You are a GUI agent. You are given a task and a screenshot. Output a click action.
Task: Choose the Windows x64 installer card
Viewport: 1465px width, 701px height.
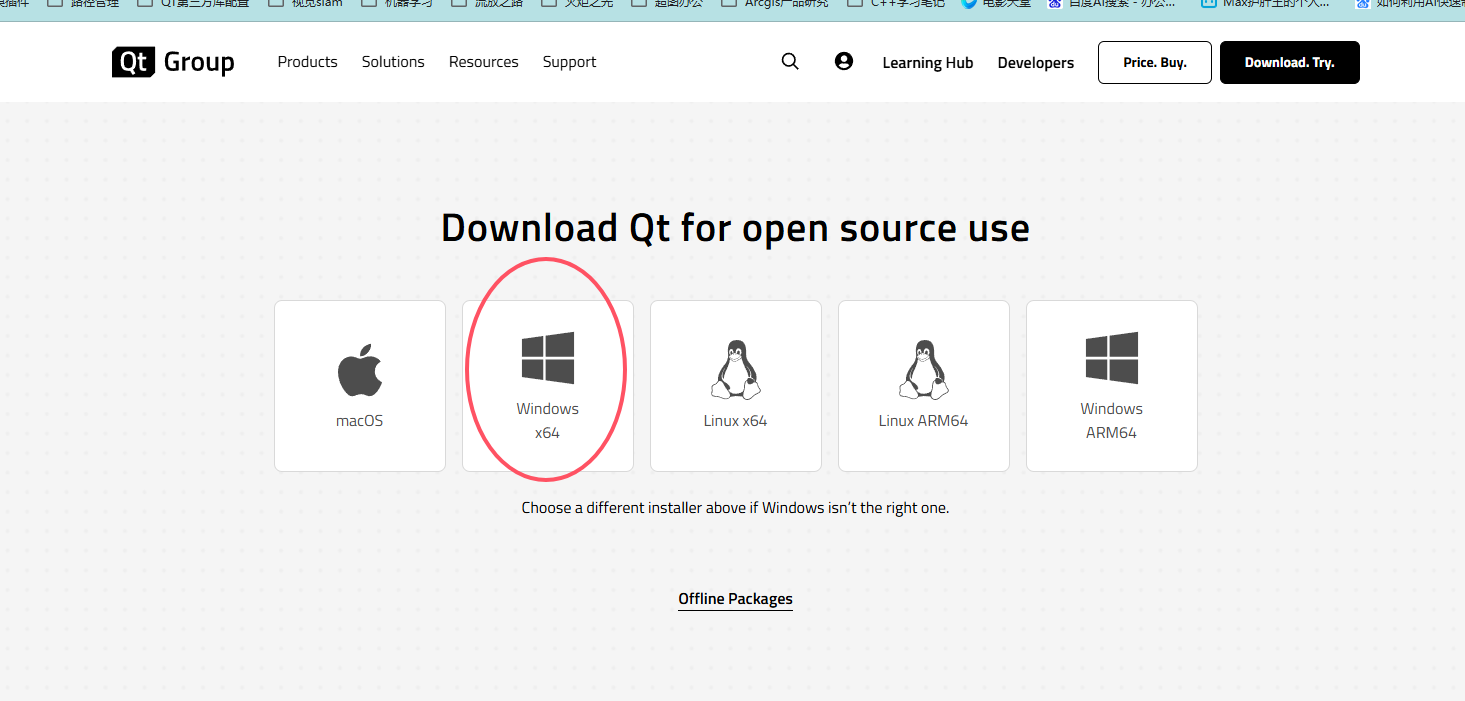point(548,386)
